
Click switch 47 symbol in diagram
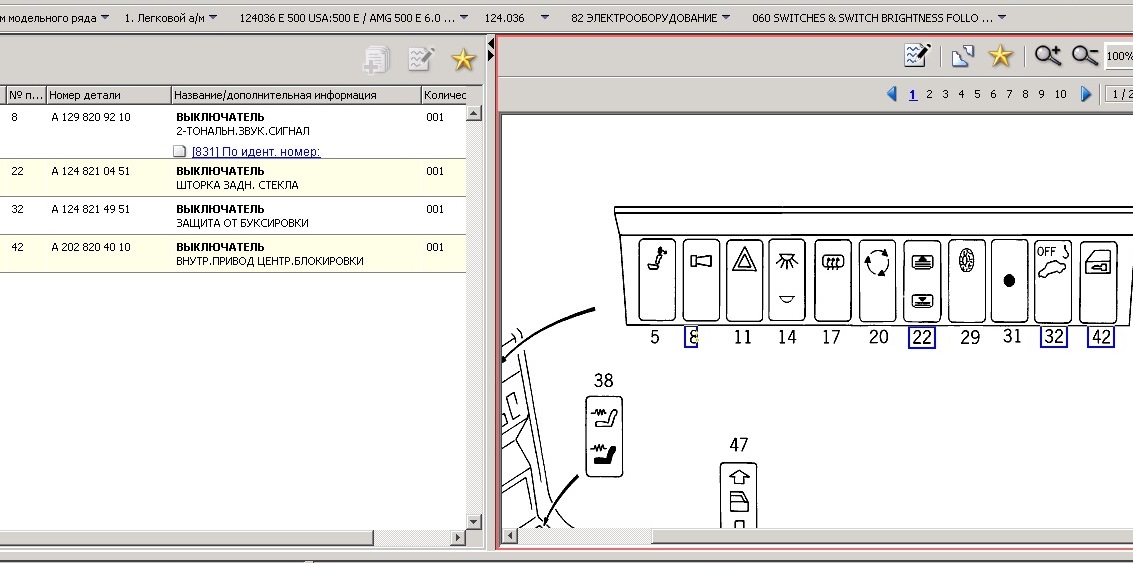coord(738,495)
